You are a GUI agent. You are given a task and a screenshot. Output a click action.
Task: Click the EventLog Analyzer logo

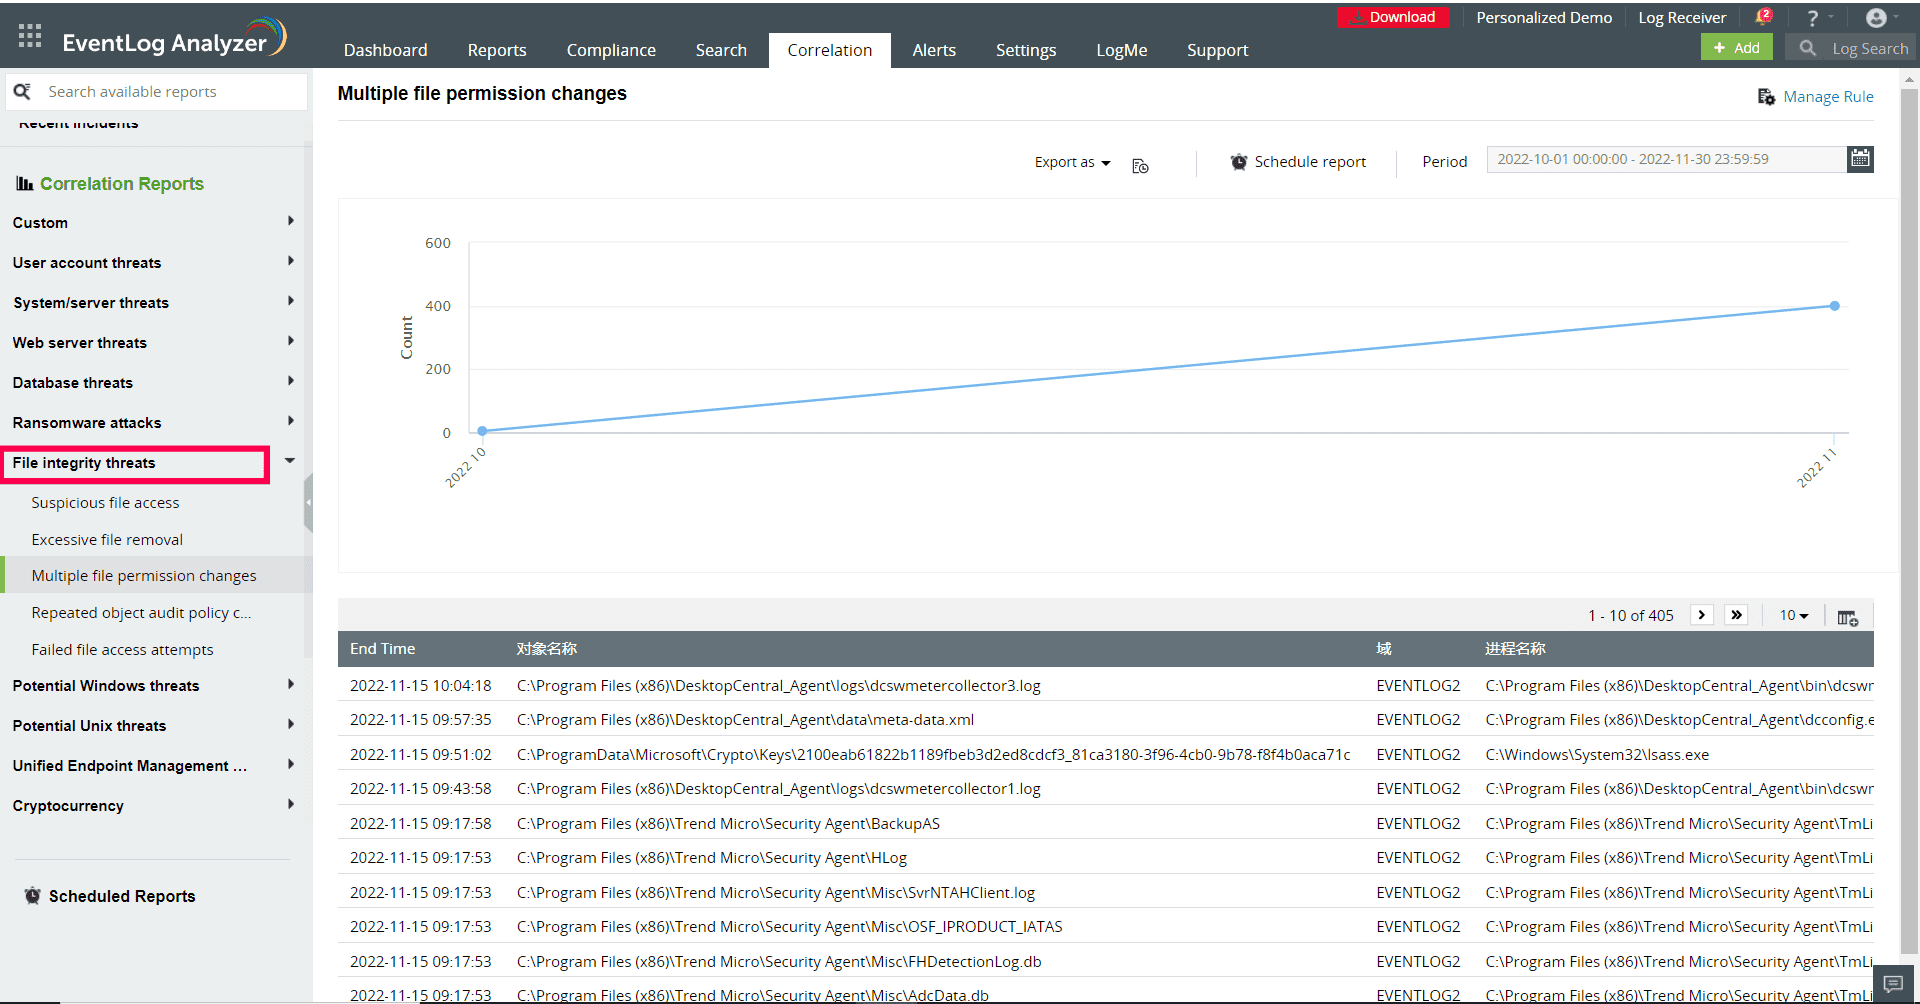coord(174,39)
